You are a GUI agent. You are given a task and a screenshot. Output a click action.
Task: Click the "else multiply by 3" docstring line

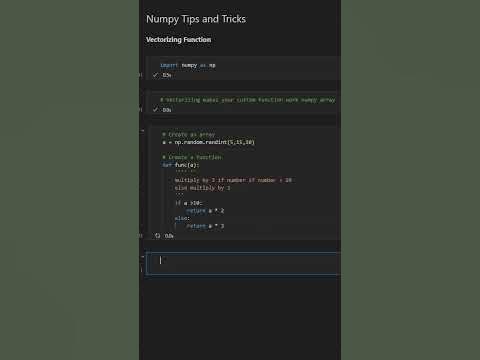202,188
